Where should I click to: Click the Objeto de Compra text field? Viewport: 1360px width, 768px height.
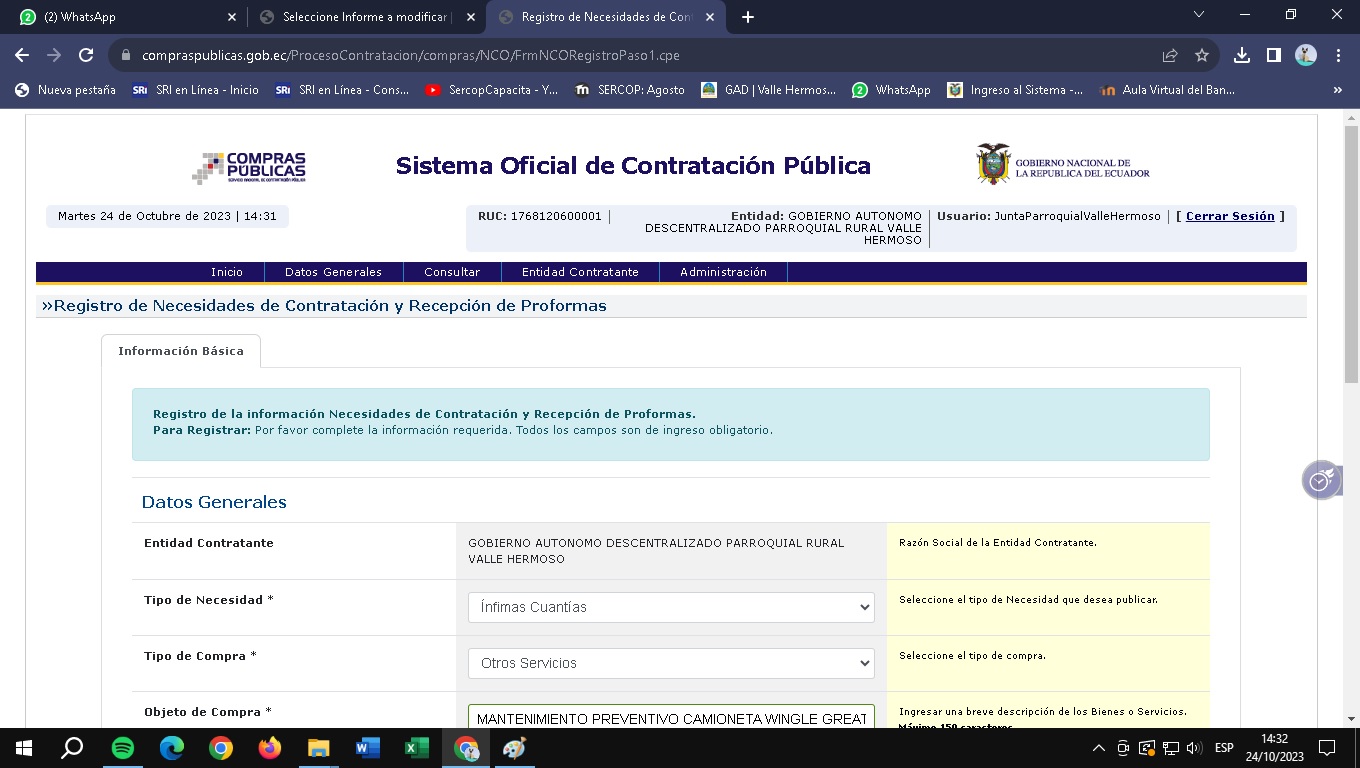tap(671, 718)
